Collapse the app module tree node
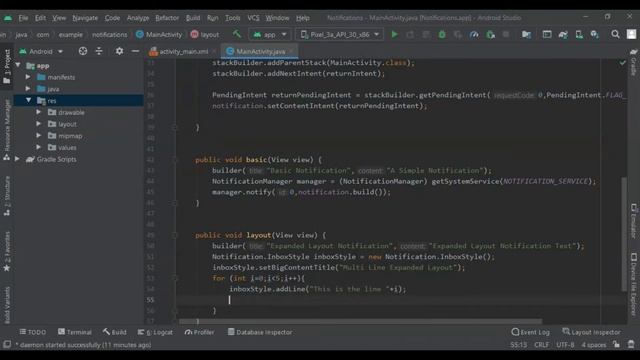The height and width of the screenshot is (360, 640). coord(18,65)
